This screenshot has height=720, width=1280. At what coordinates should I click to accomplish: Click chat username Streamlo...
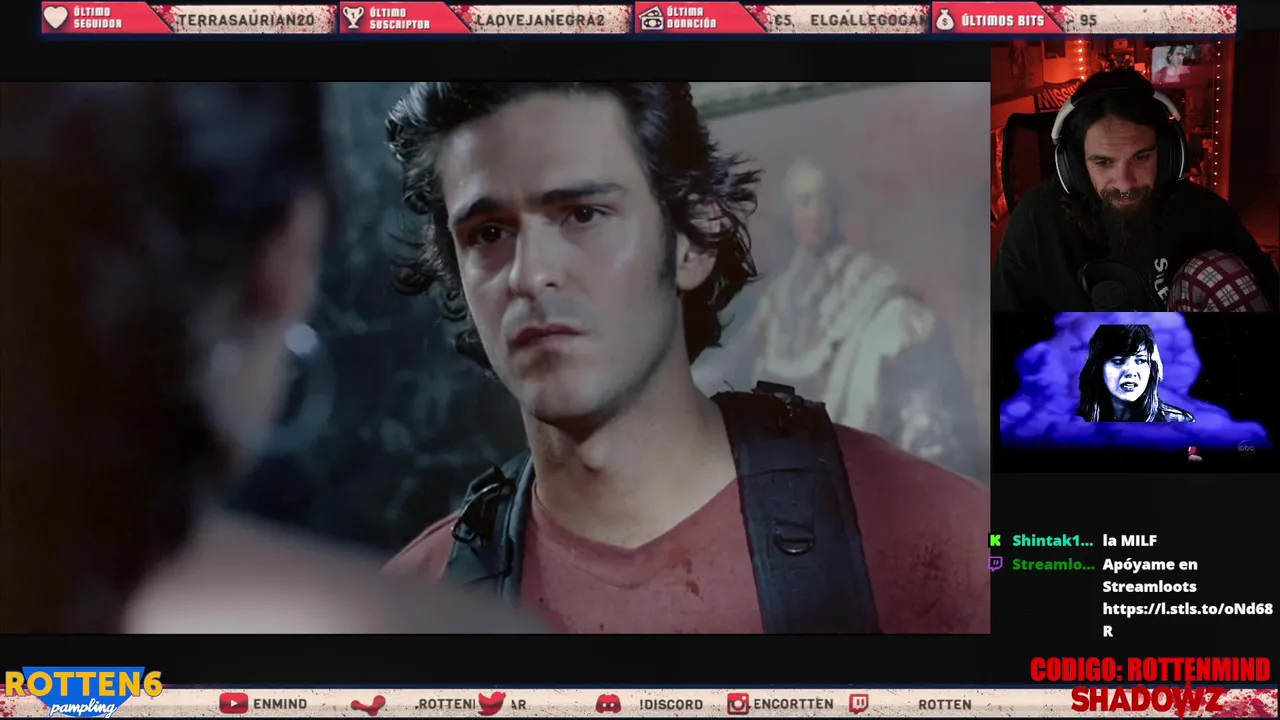[x=1053, y=564]
